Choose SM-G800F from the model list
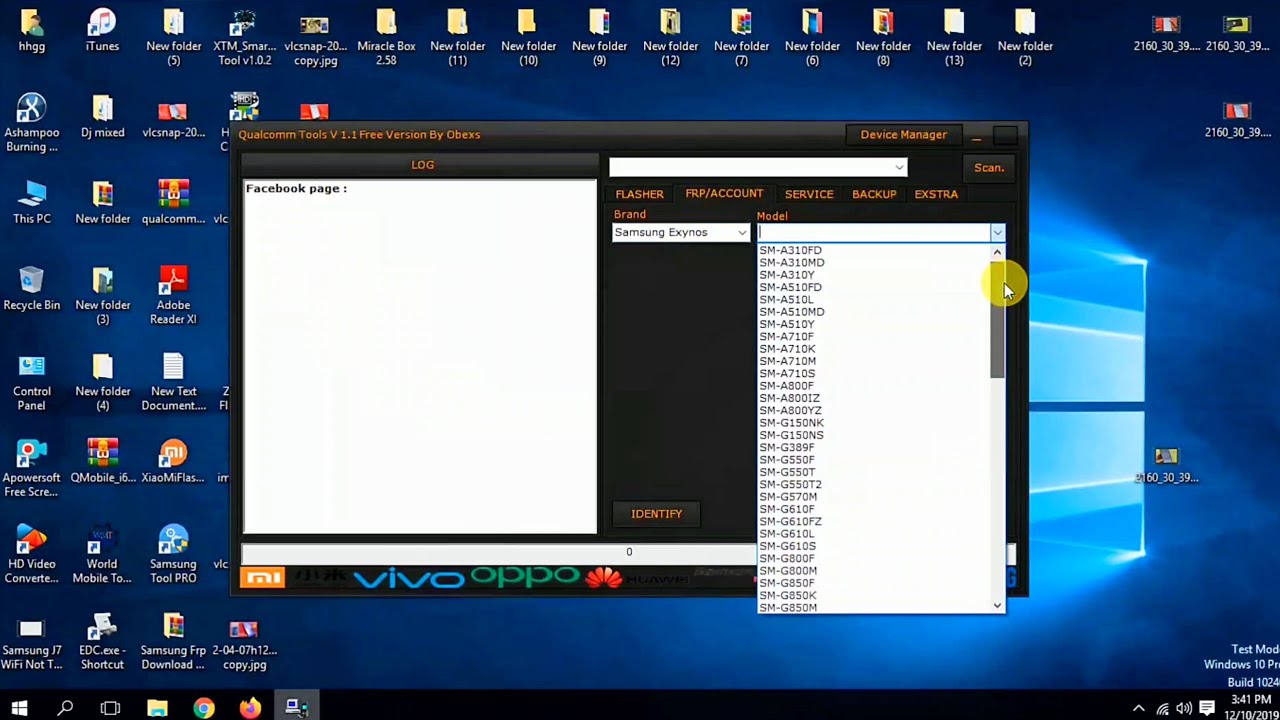Screen dimensions: 1280x720 (786, 558)
